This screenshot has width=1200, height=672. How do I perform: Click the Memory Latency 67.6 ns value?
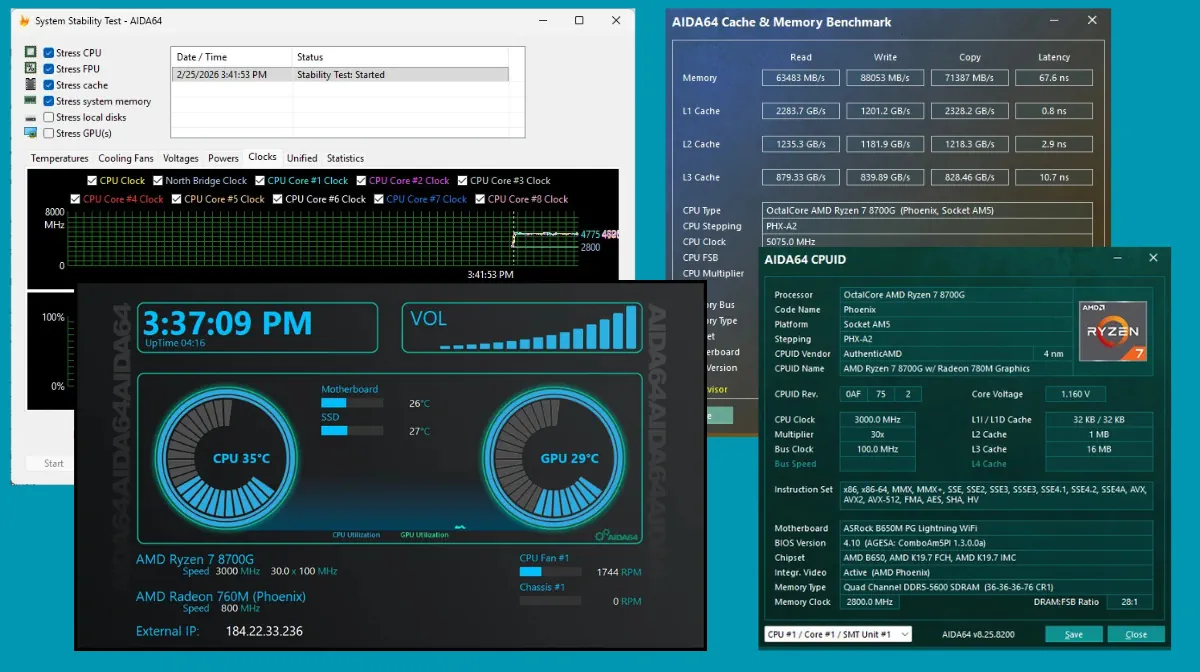point(1053,78)
